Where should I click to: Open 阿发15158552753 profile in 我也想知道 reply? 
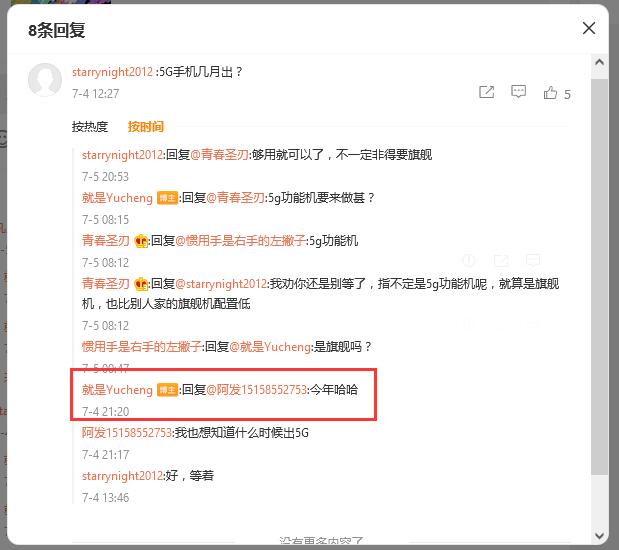click(x=127, y=433)
